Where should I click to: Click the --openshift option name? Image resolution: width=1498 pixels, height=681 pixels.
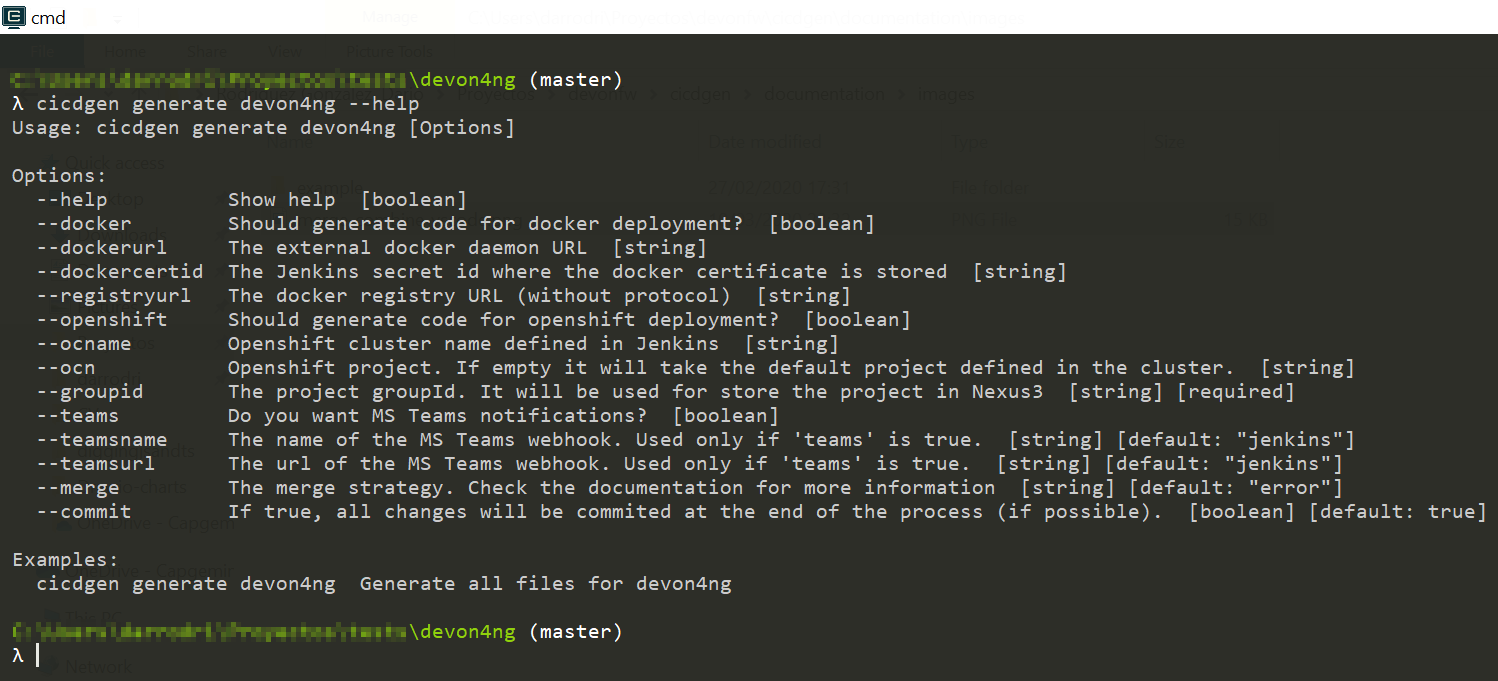point(101,320)
